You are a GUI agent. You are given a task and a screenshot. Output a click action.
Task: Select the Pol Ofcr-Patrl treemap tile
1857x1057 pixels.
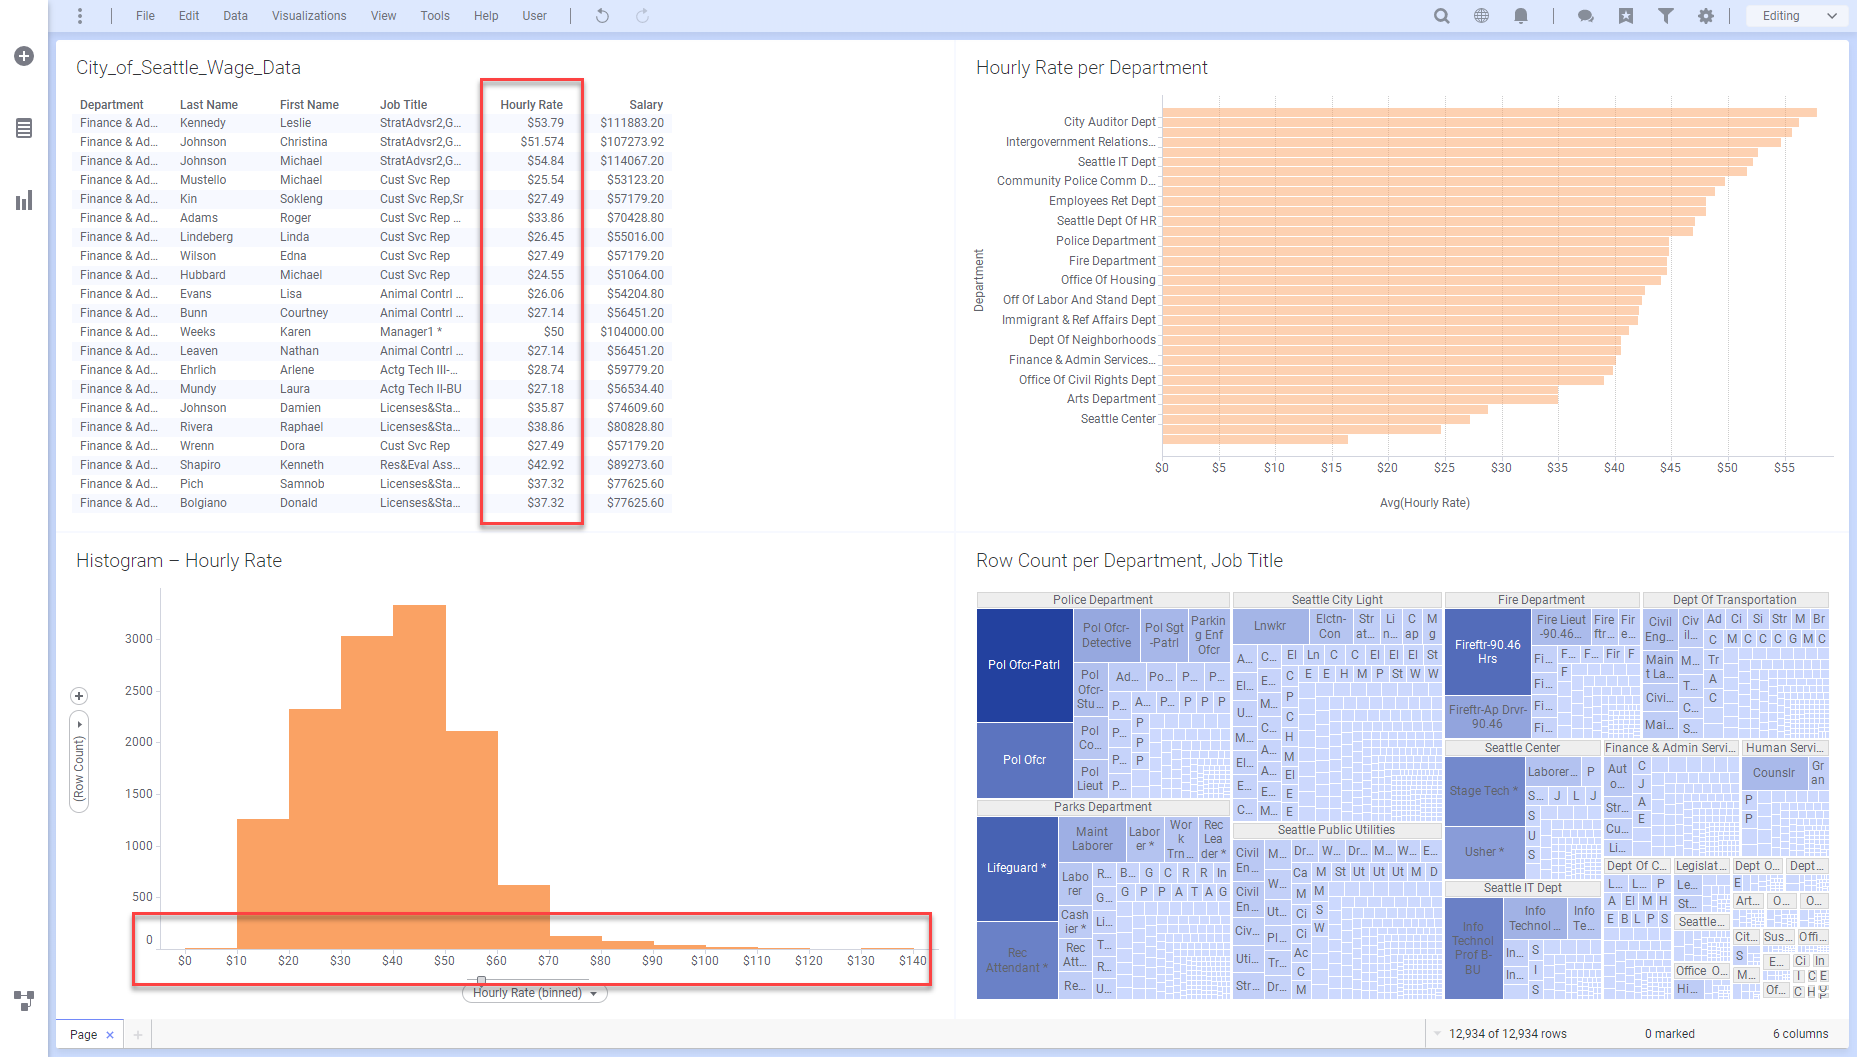[x=1024, y=665]
